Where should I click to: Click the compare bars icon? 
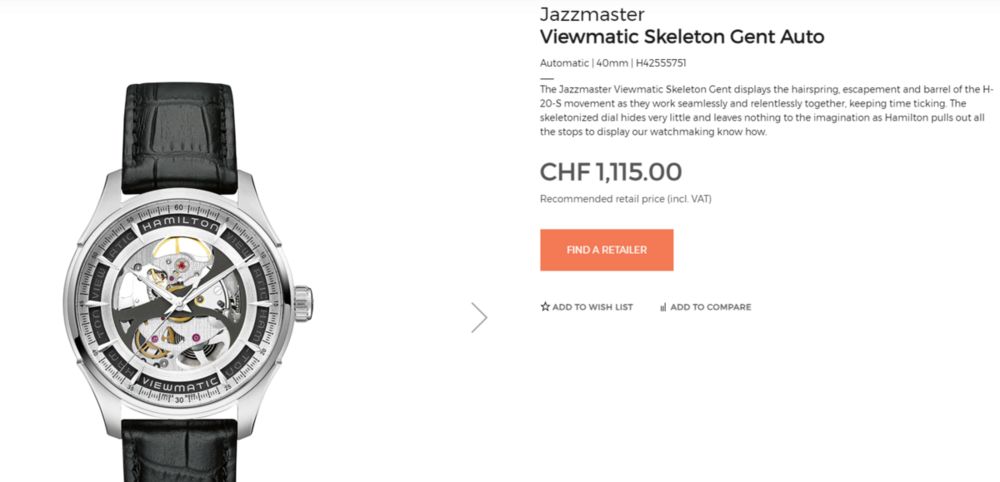coord(663,307)
